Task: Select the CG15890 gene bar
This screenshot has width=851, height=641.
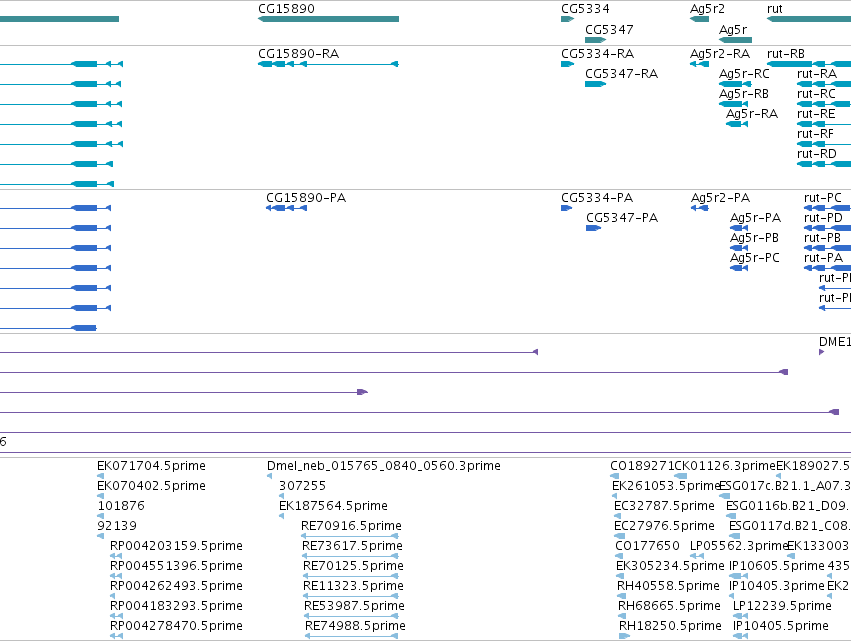Action: [x=328, y=19]
